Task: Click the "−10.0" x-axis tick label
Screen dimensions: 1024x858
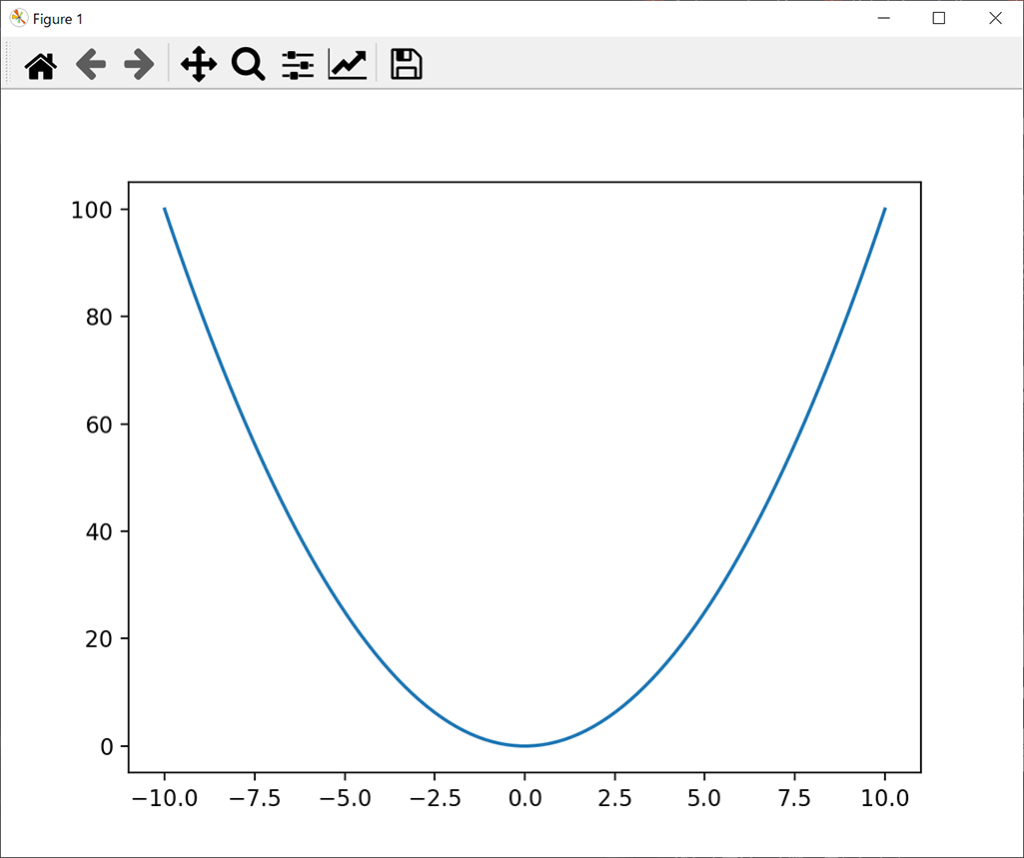Action: point(164,798)
